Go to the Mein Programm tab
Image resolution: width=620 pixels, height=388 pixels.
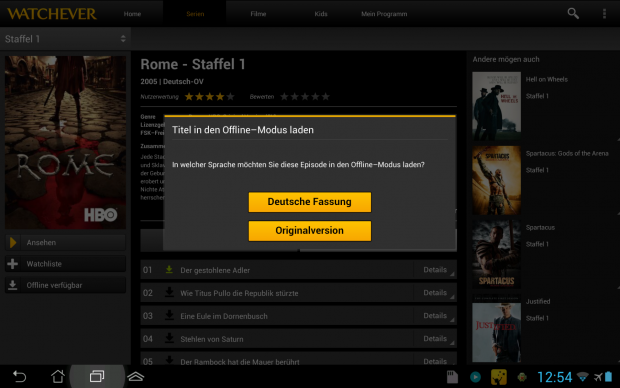tap(384, 14)
